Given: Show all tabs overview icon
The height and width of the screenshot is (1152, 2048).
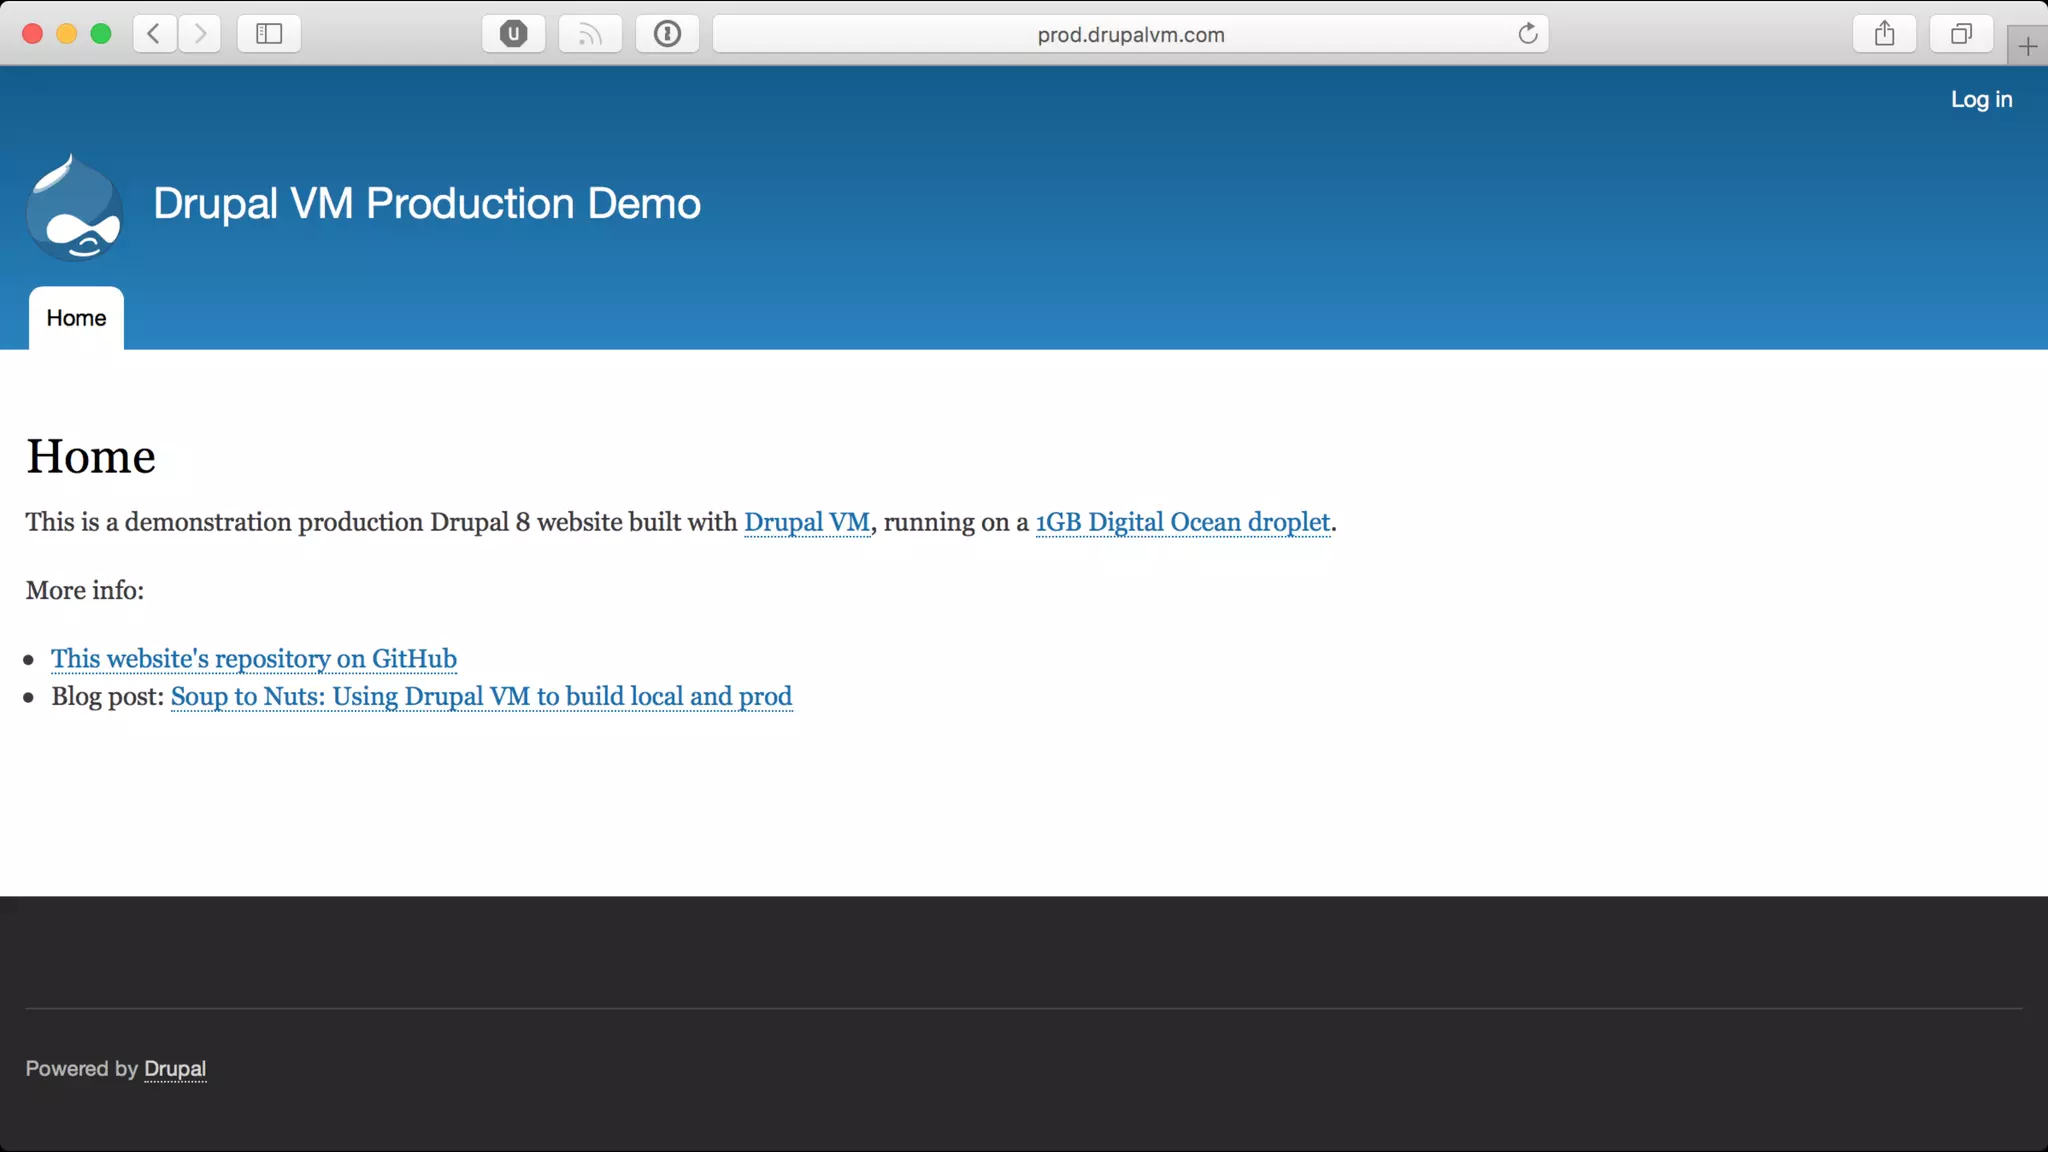Looking at the screenshot, I should [x=1961, y=34].
